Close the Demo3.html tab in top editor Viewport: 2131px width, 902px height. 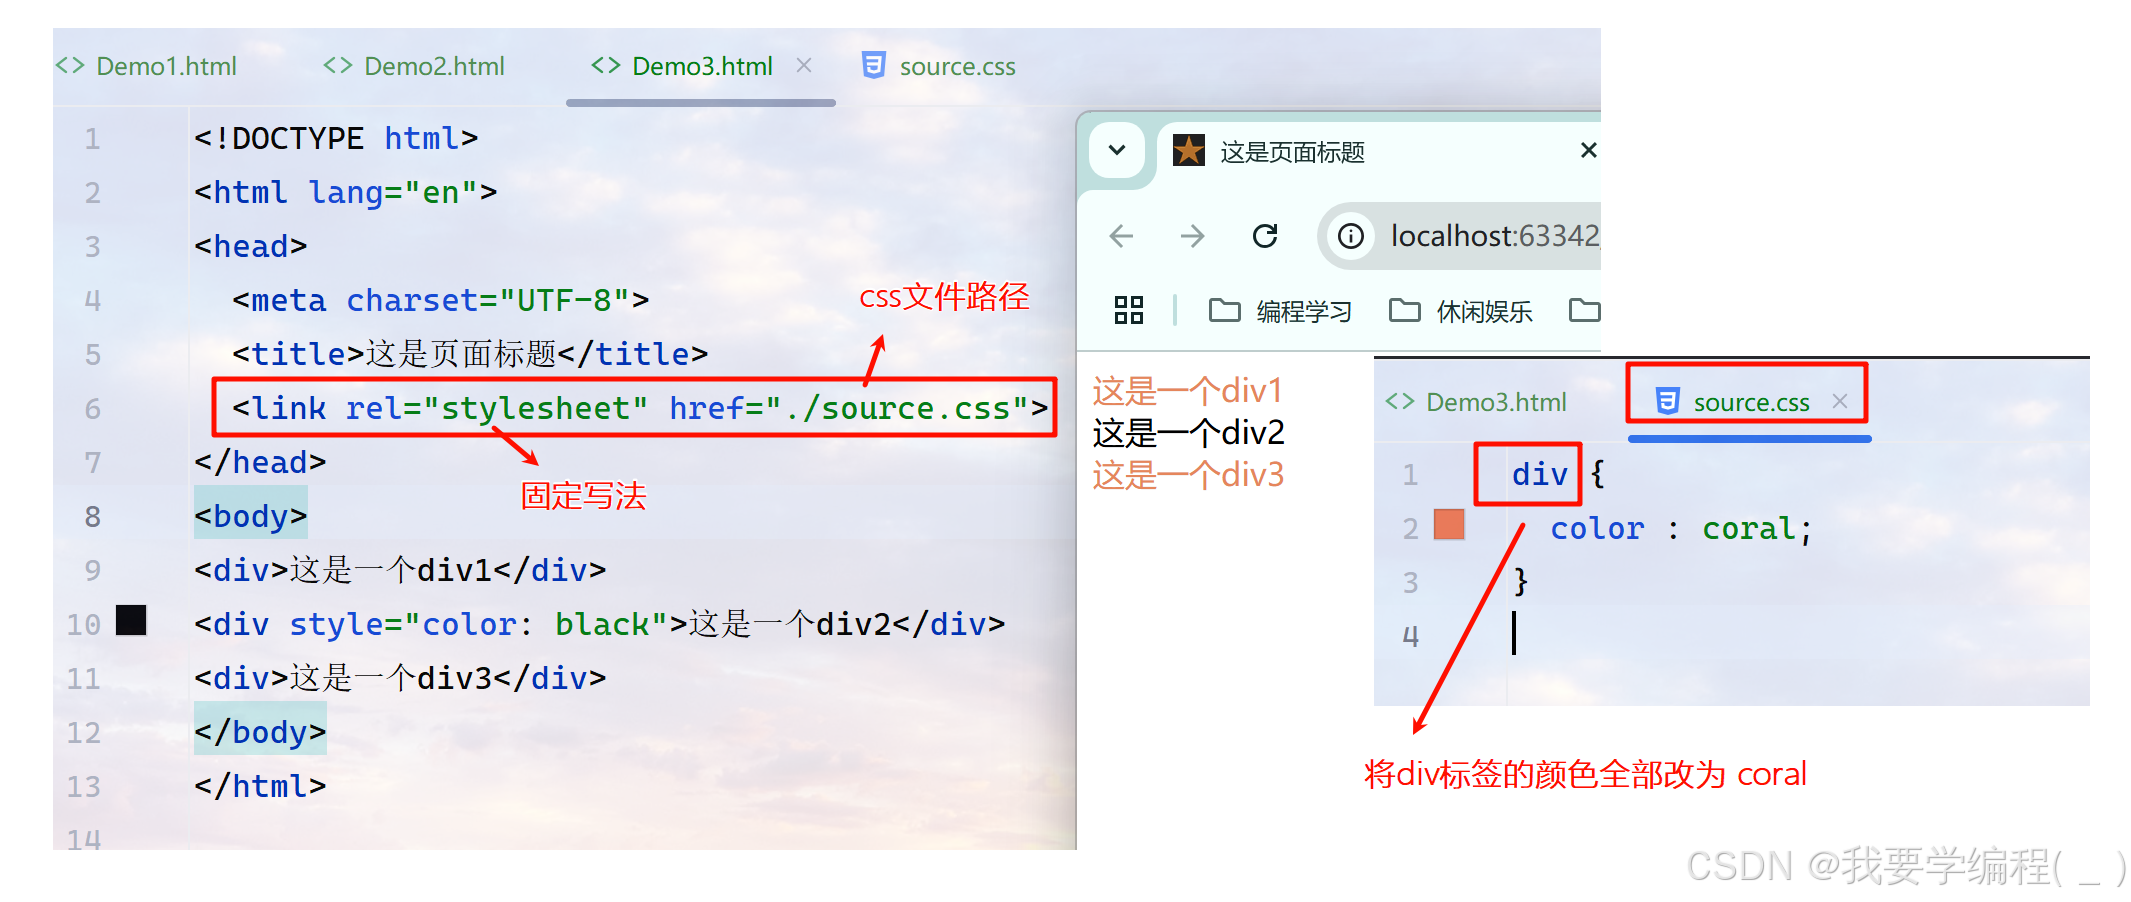tap(804, 65)
